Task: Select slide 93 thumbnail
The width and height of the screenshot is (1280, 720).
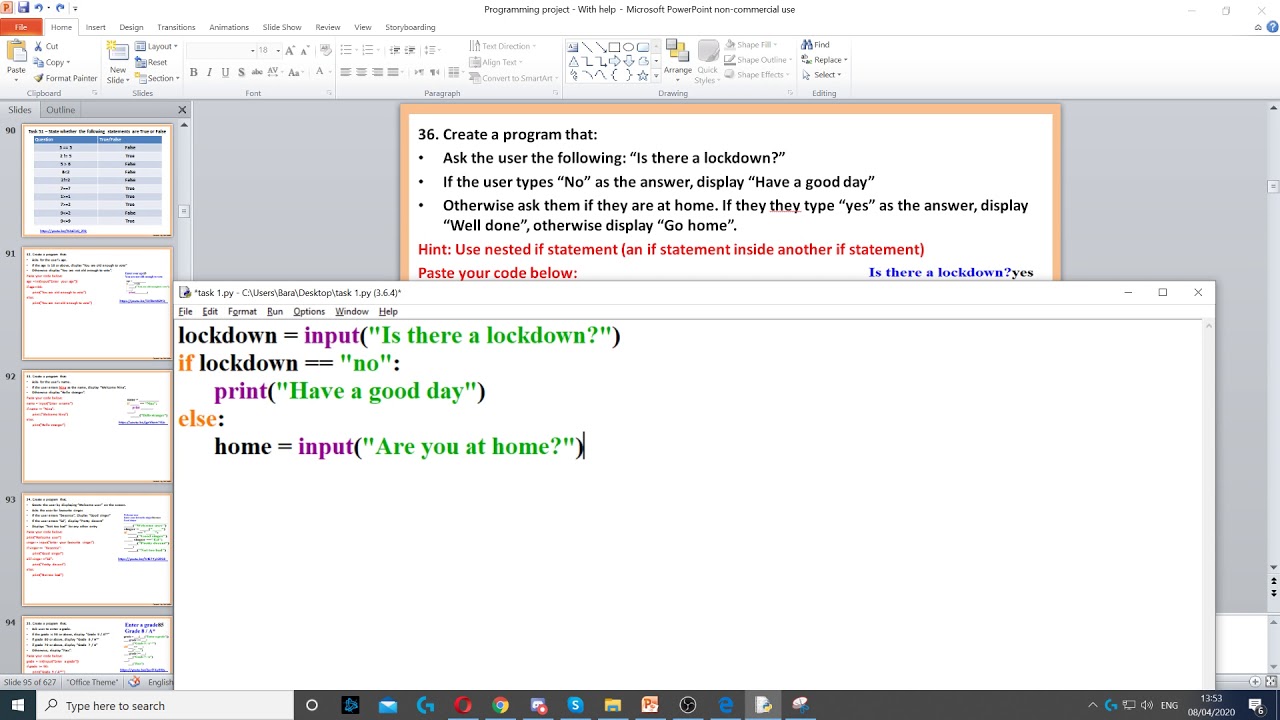Action: coord(97,549)
